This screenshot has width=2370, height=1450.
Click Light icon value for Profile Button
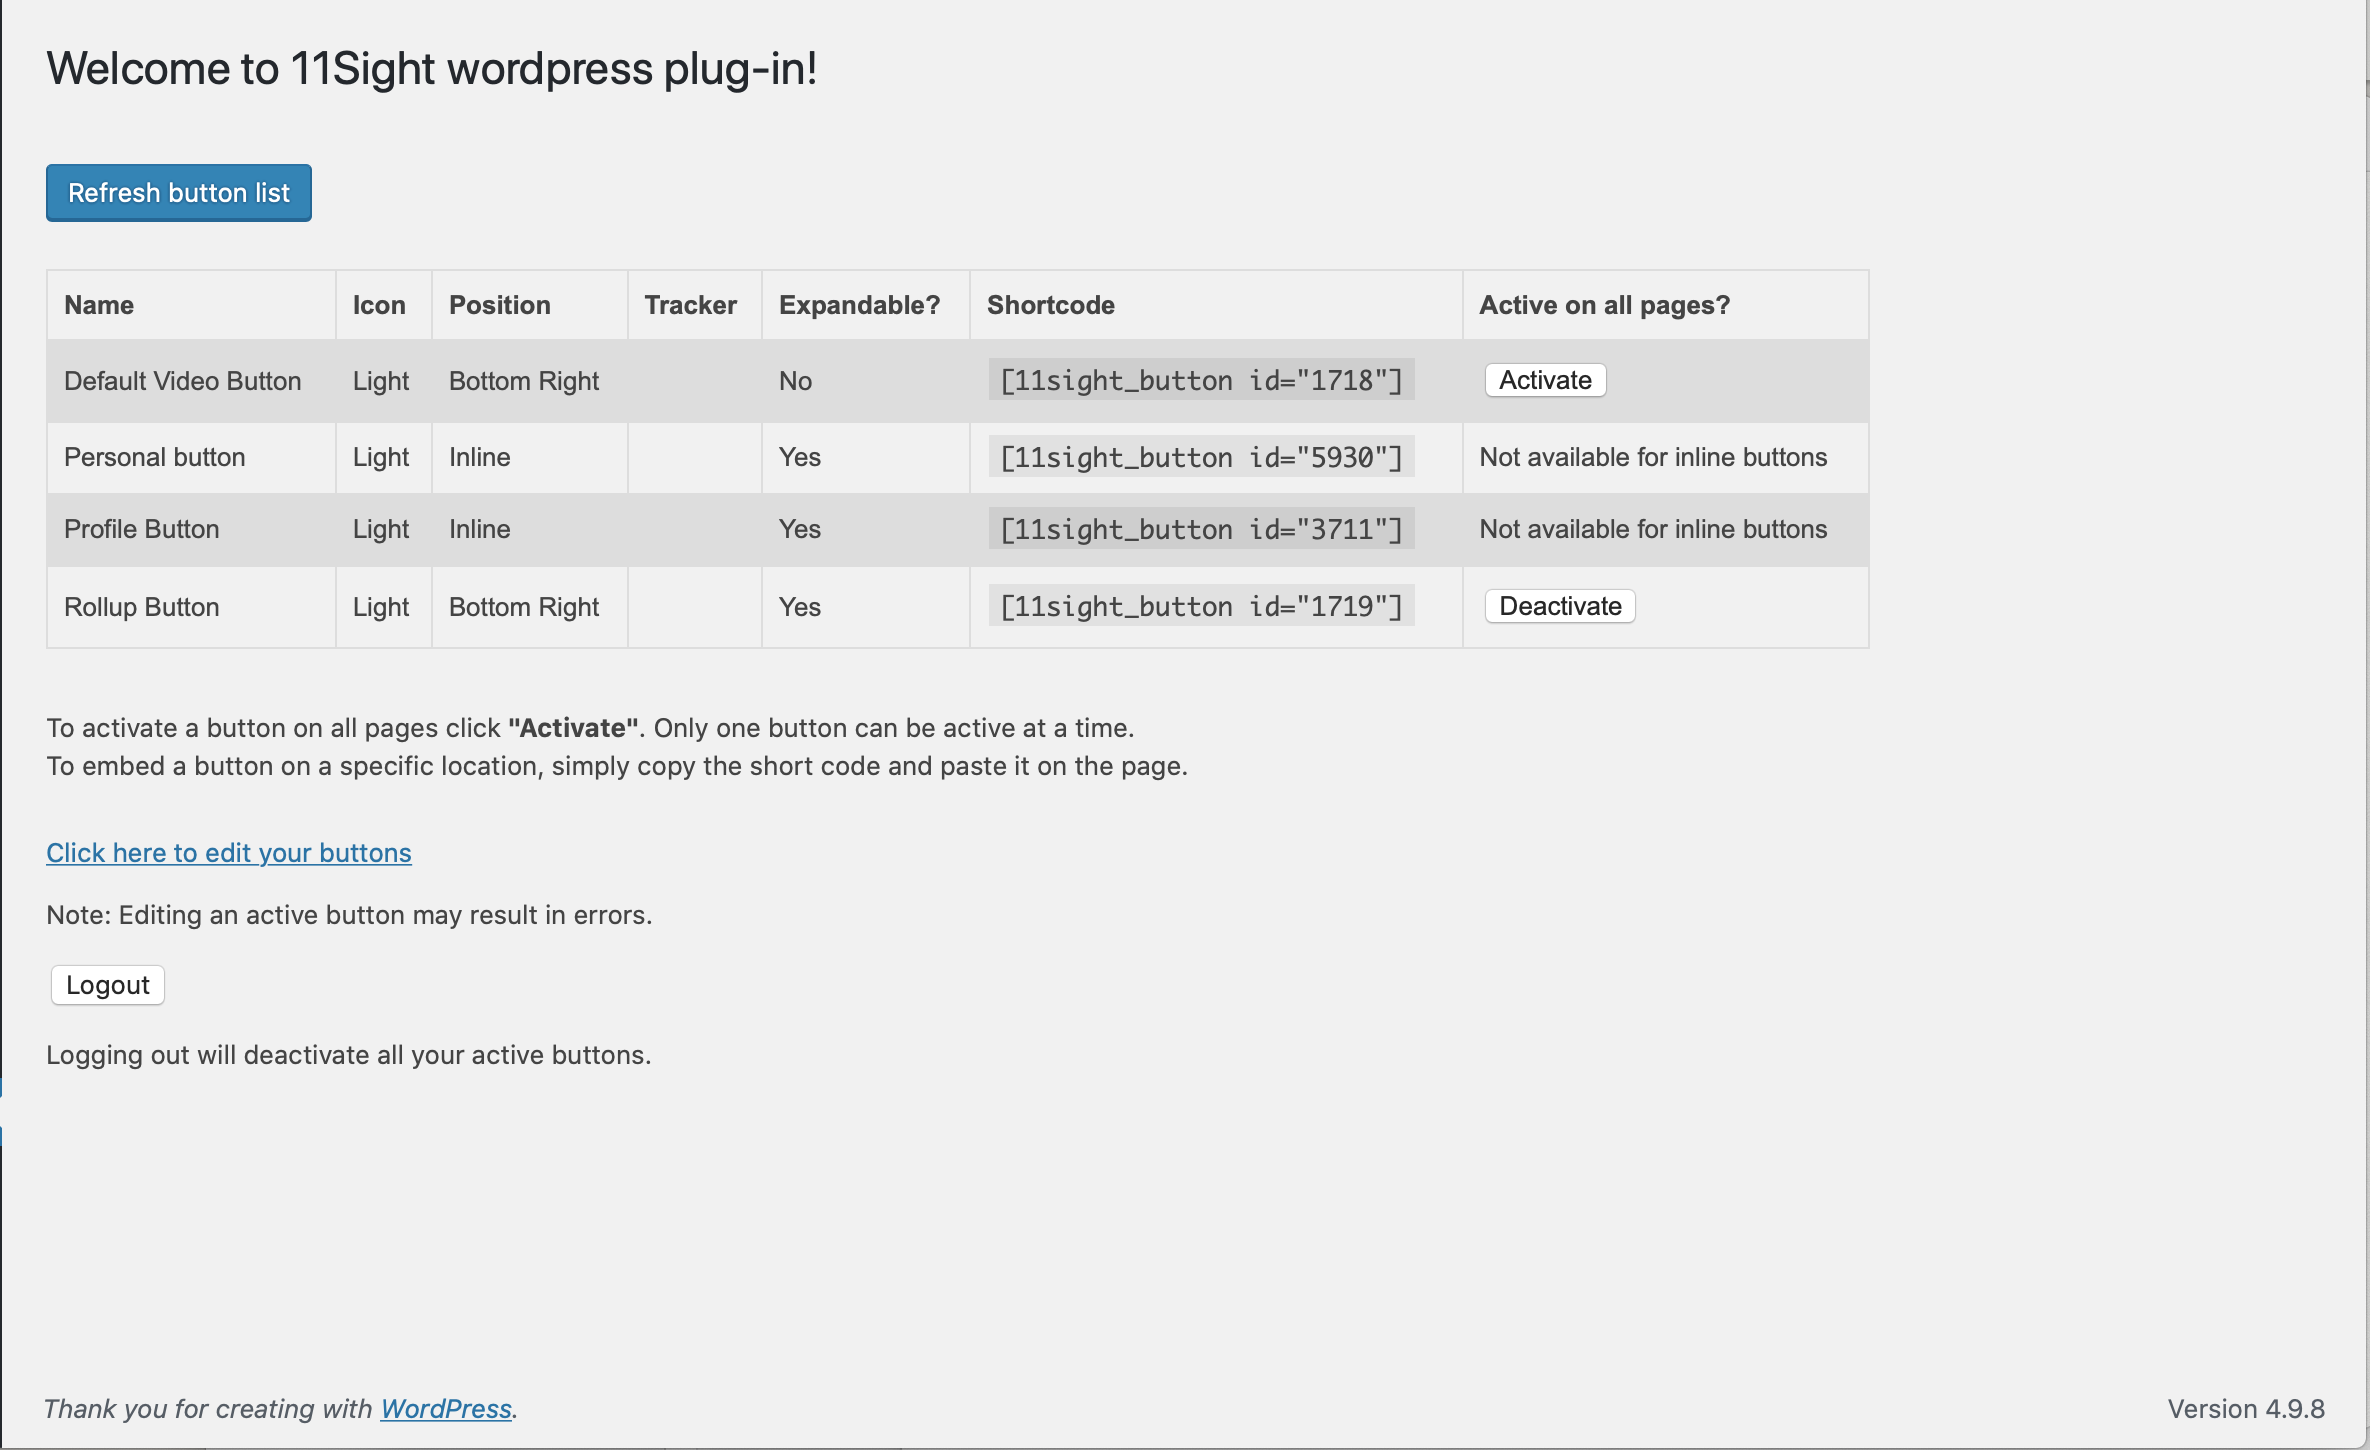pyautogui.click(x=381, y=529)
